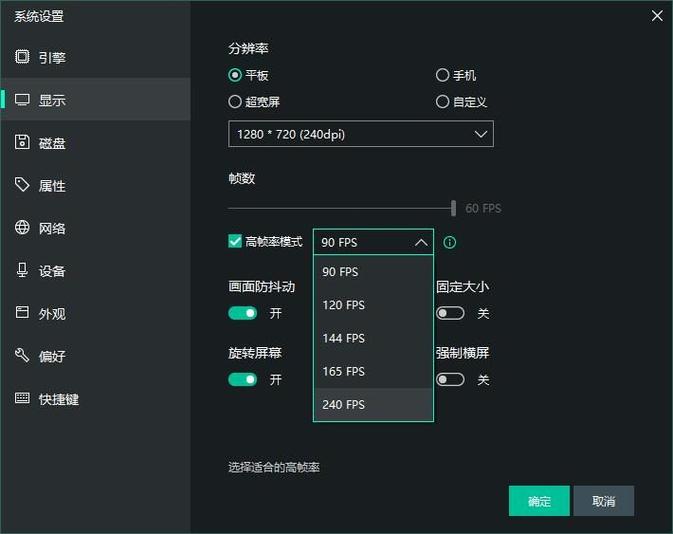
Task: Click the network (网络) globe icon
Action: click(x=22, y=227)
